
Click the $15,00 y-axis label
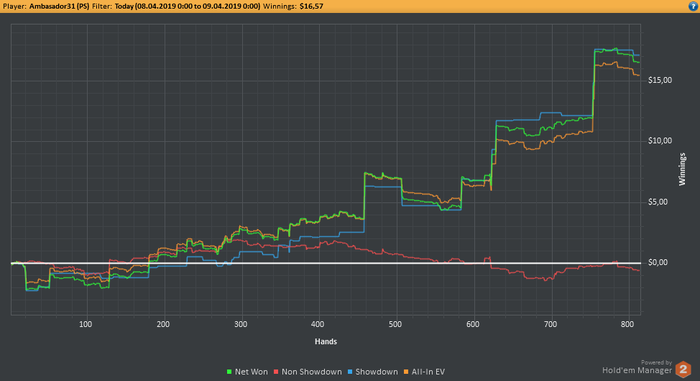tap(660, 80)
